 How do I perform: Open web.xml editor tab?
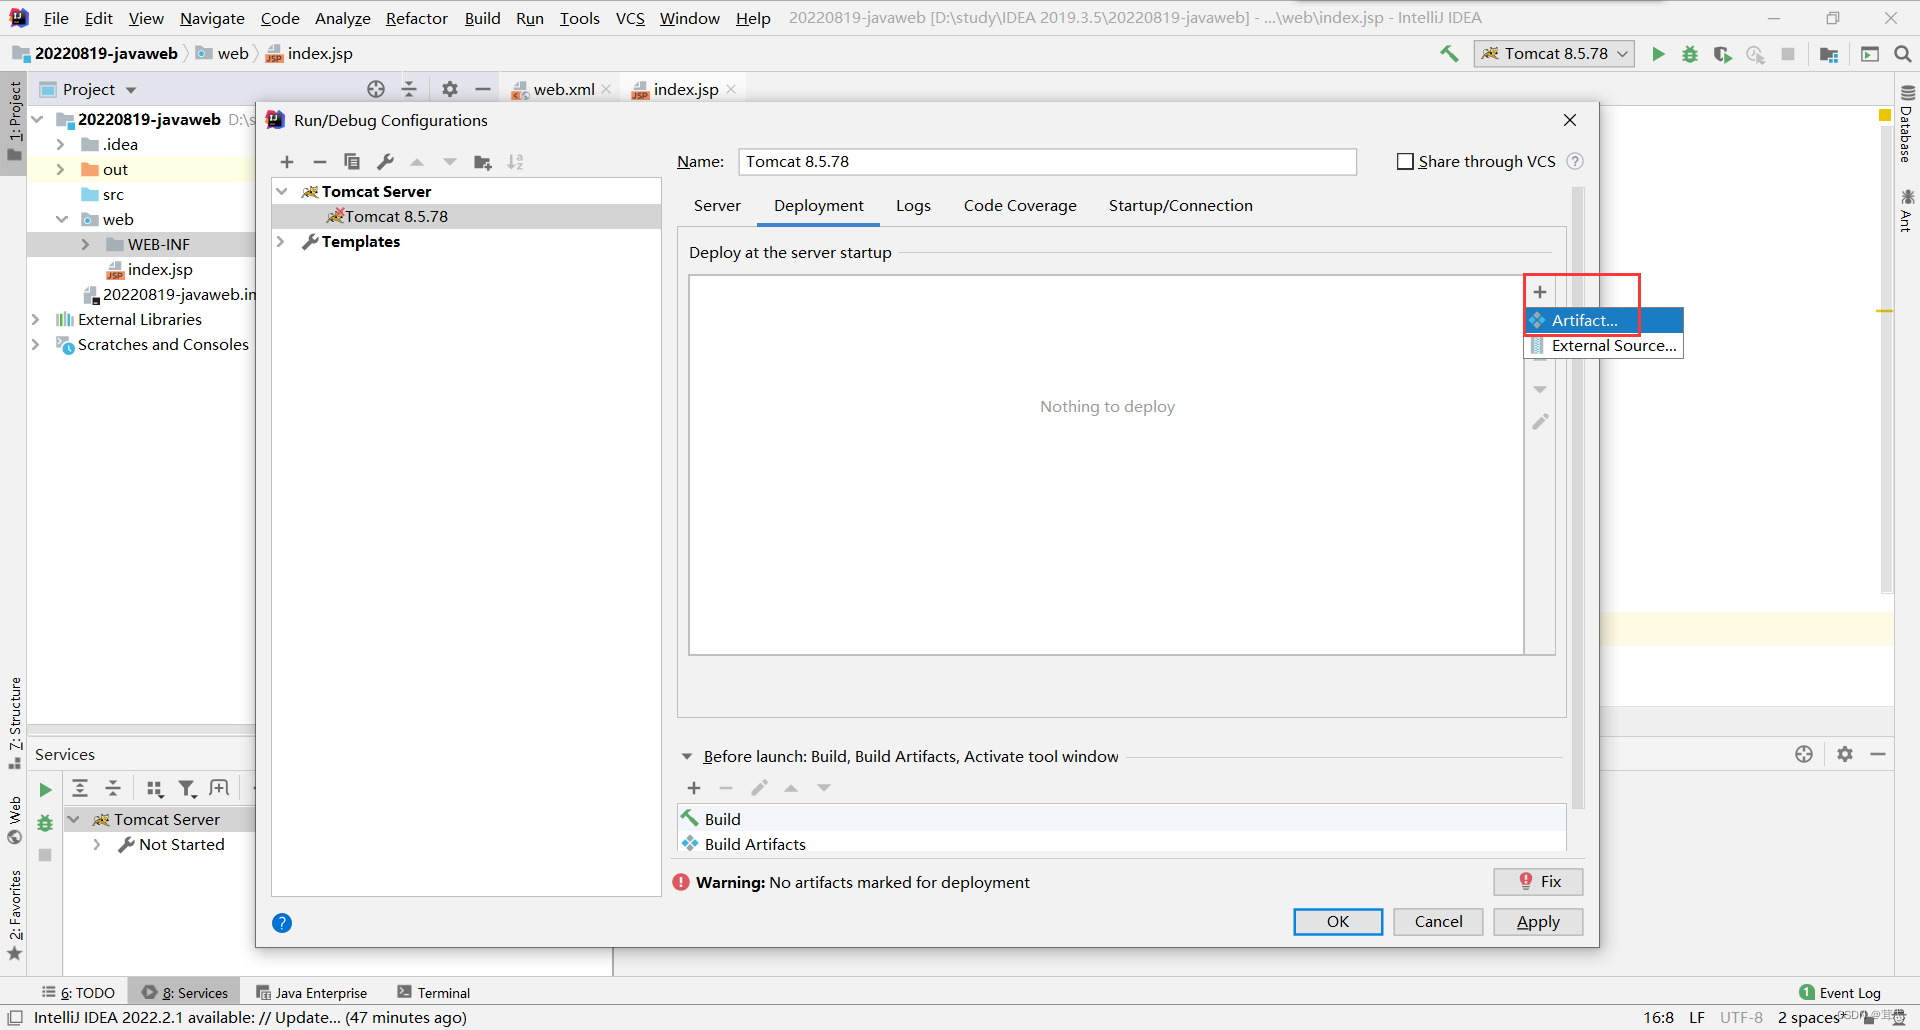pyautogui.click(x=564, y=89)
